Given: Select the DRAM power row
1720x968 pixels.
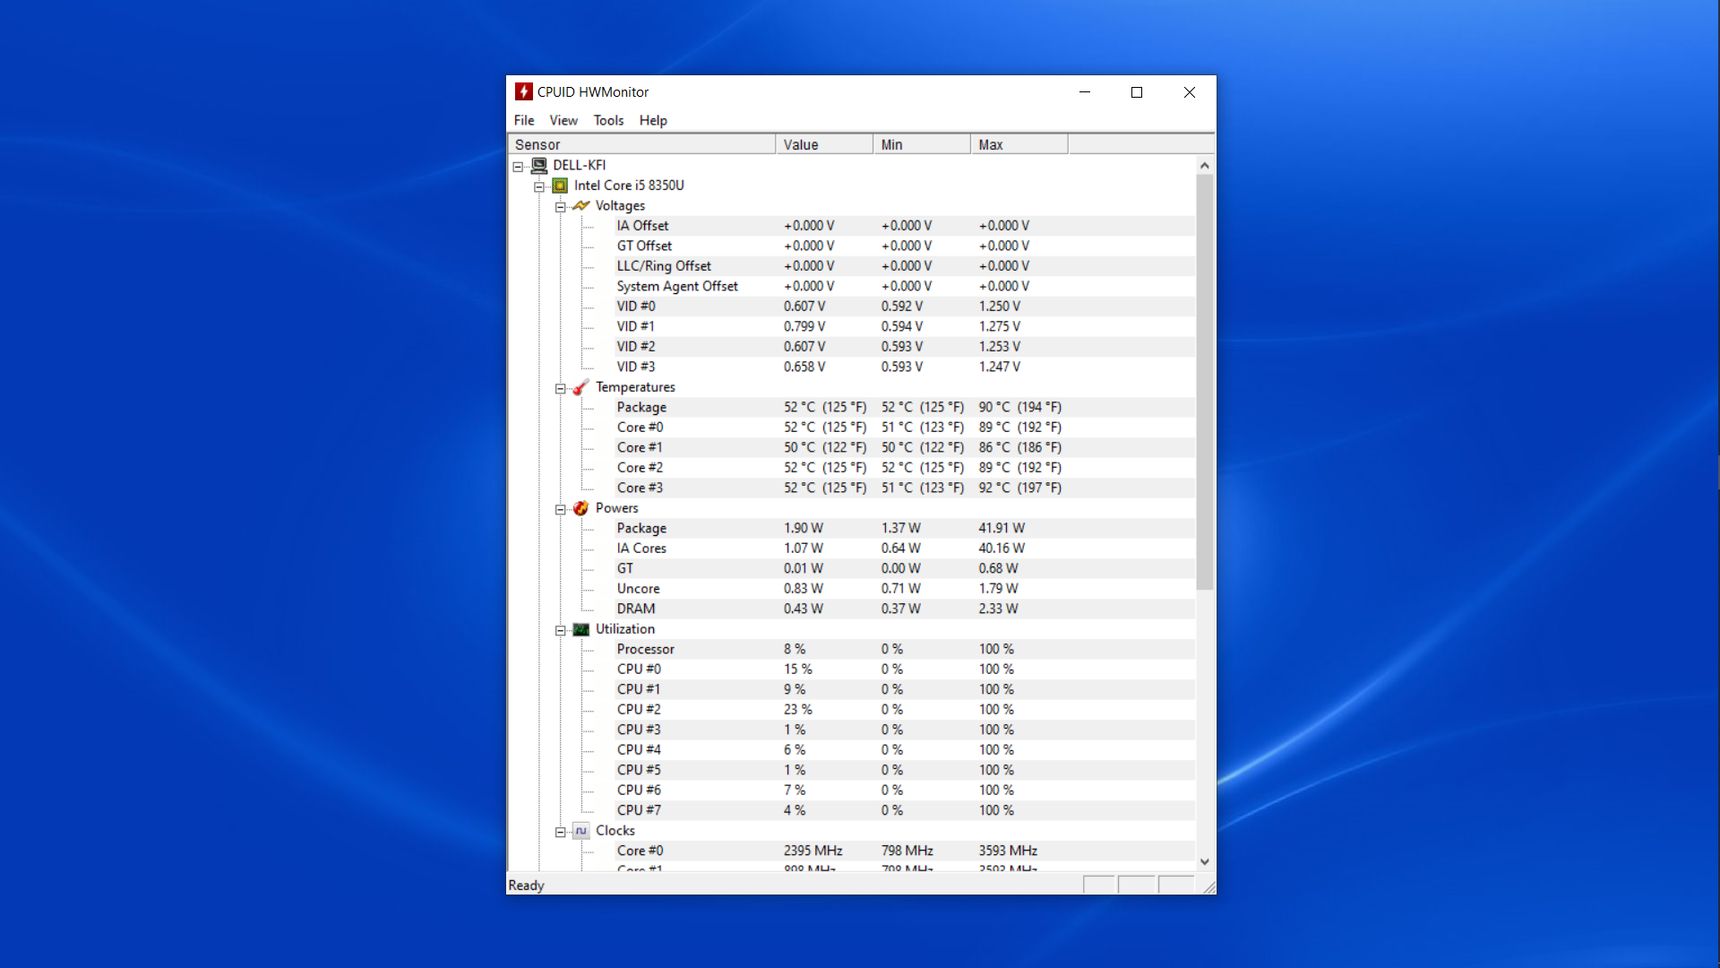Looking at the screenshot, I should 904,609.
